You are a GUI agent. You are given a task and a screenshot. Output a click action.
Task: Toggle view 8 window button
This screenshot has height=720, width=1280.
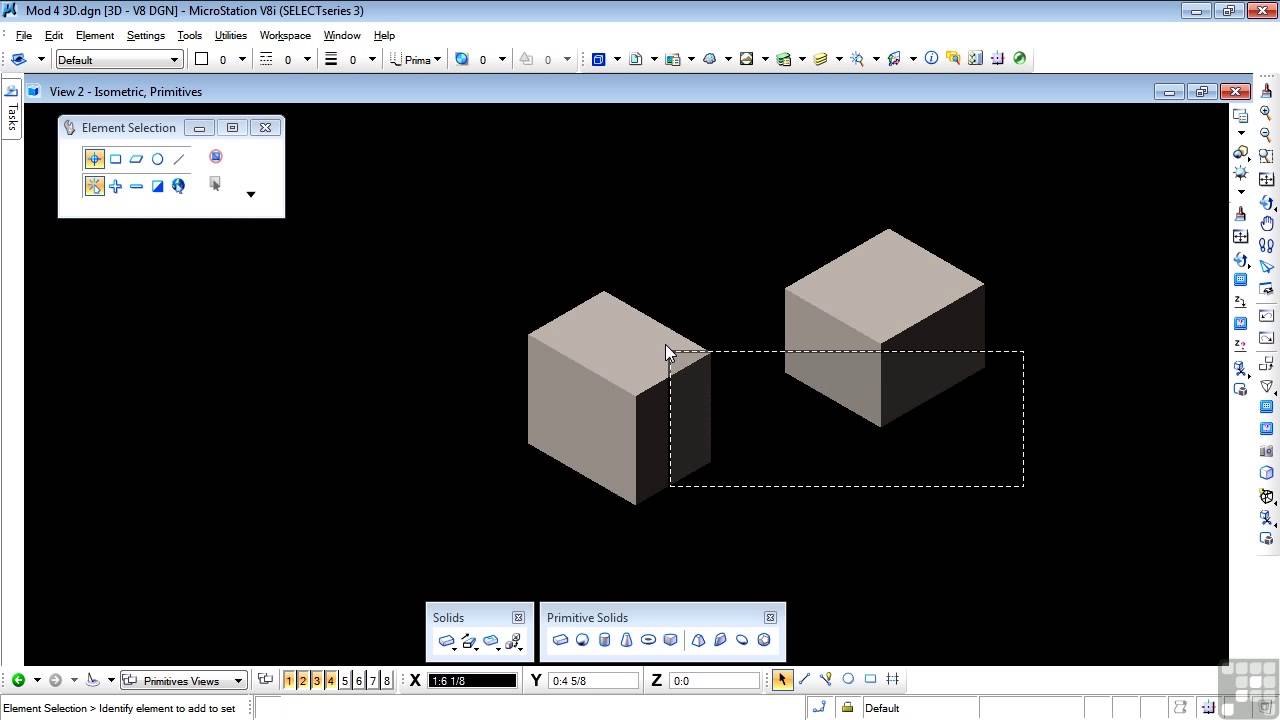387,681
